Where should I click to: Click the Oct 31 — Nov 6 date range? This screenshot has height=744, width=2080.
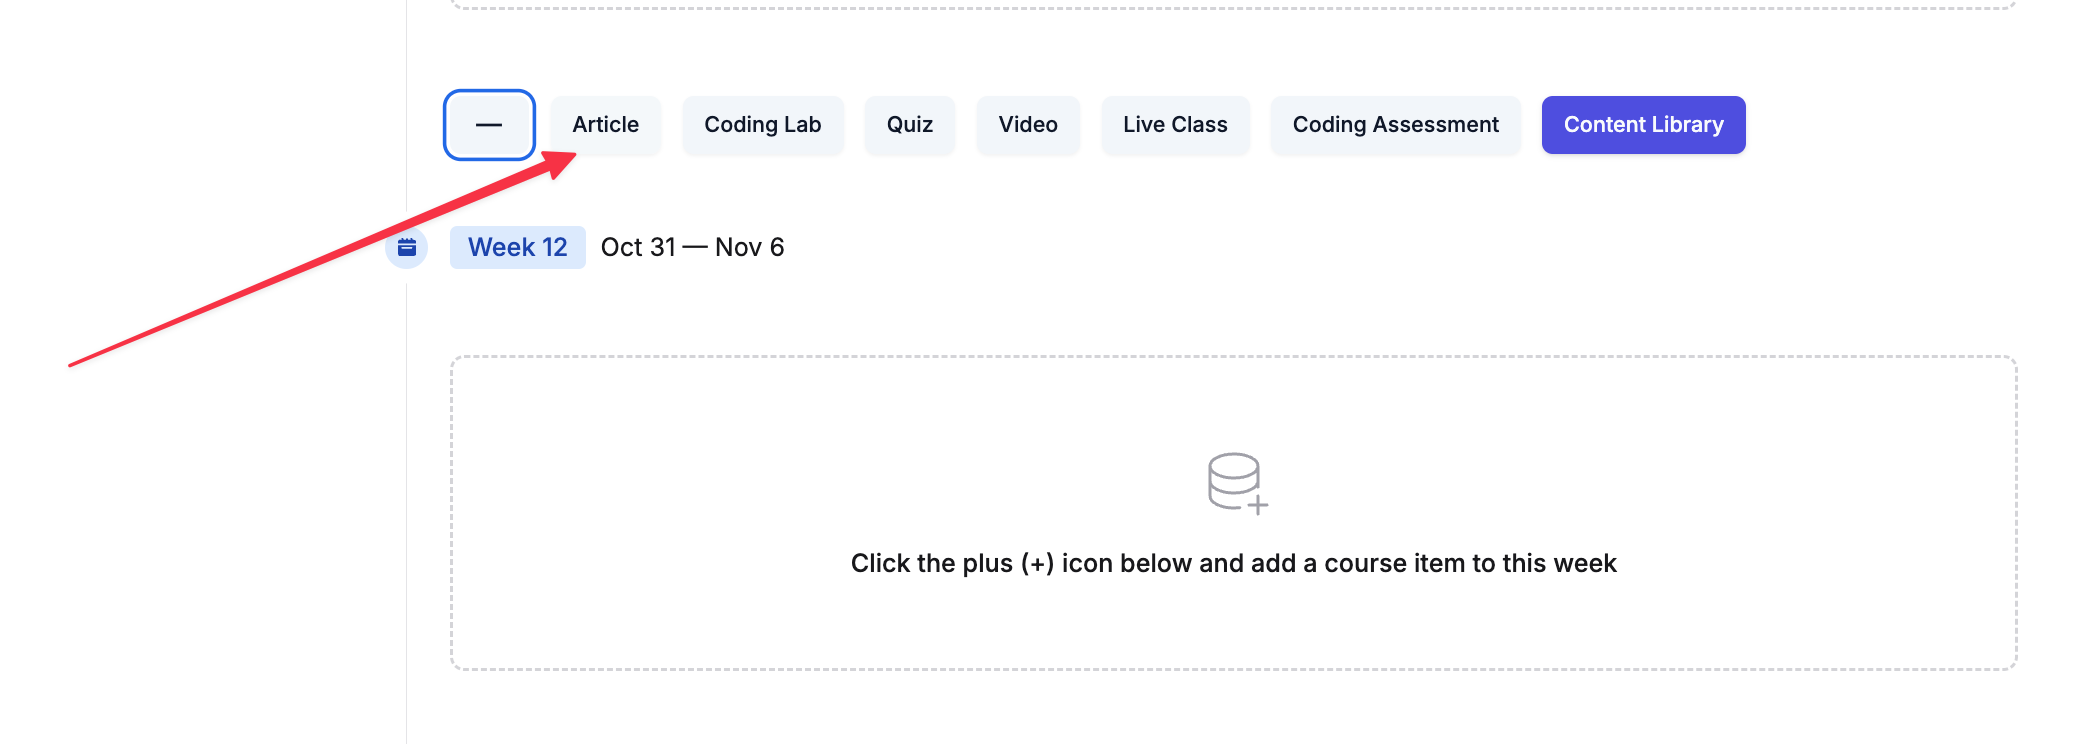pyautogui.click(x=692, y=247)
